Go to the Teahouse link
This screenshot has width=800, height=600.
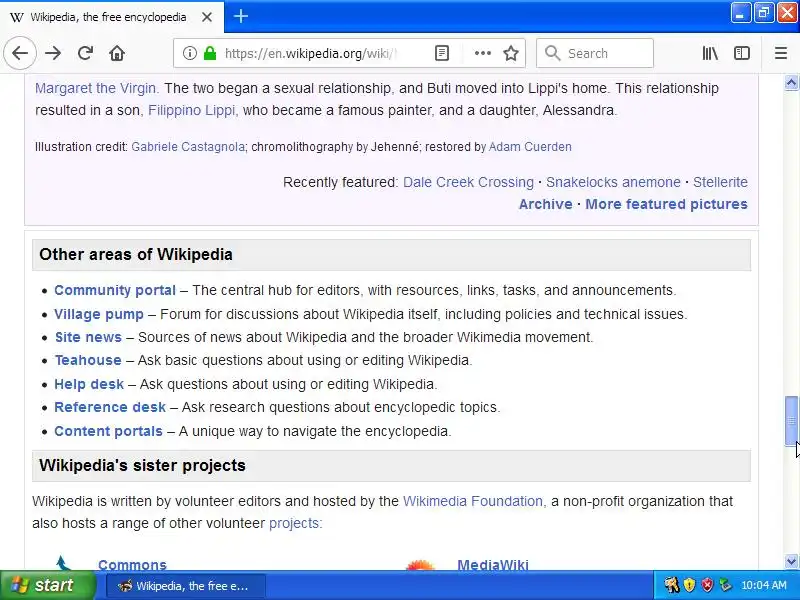[88, 360]
